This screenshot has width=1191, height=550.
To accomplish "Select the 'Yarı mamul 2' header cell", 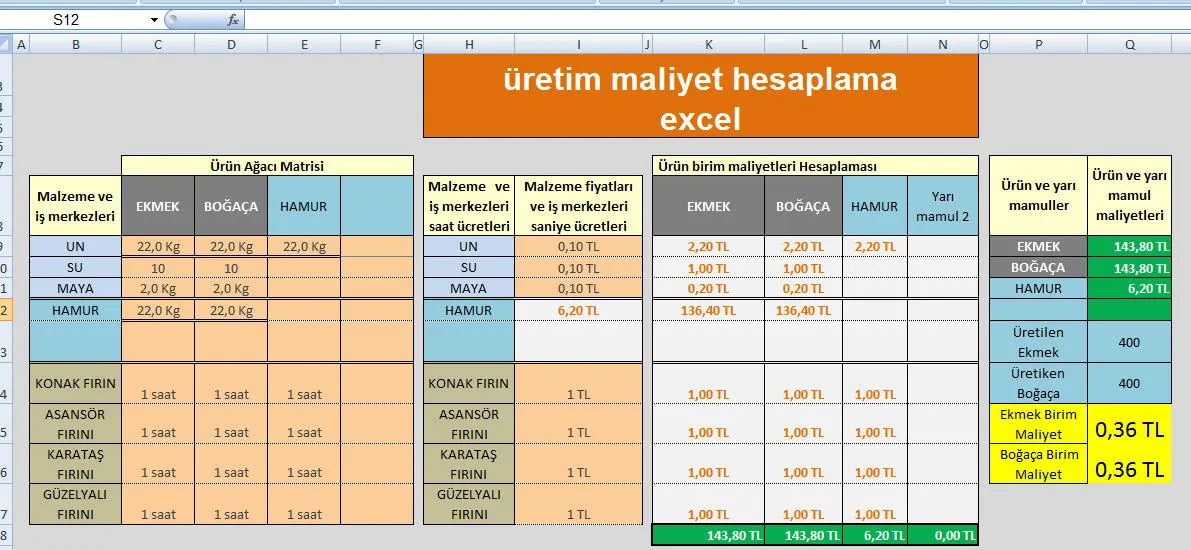I will 943,206.
